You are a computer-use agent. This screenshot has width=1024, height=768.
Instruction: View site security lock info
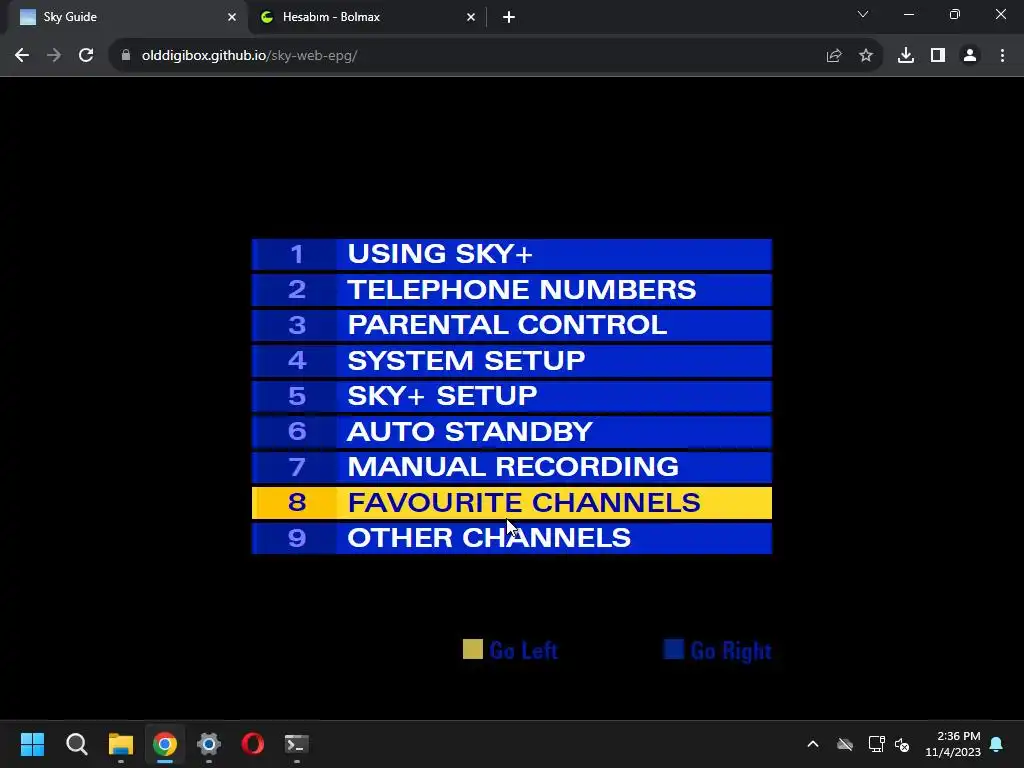[x=126, y=56]
